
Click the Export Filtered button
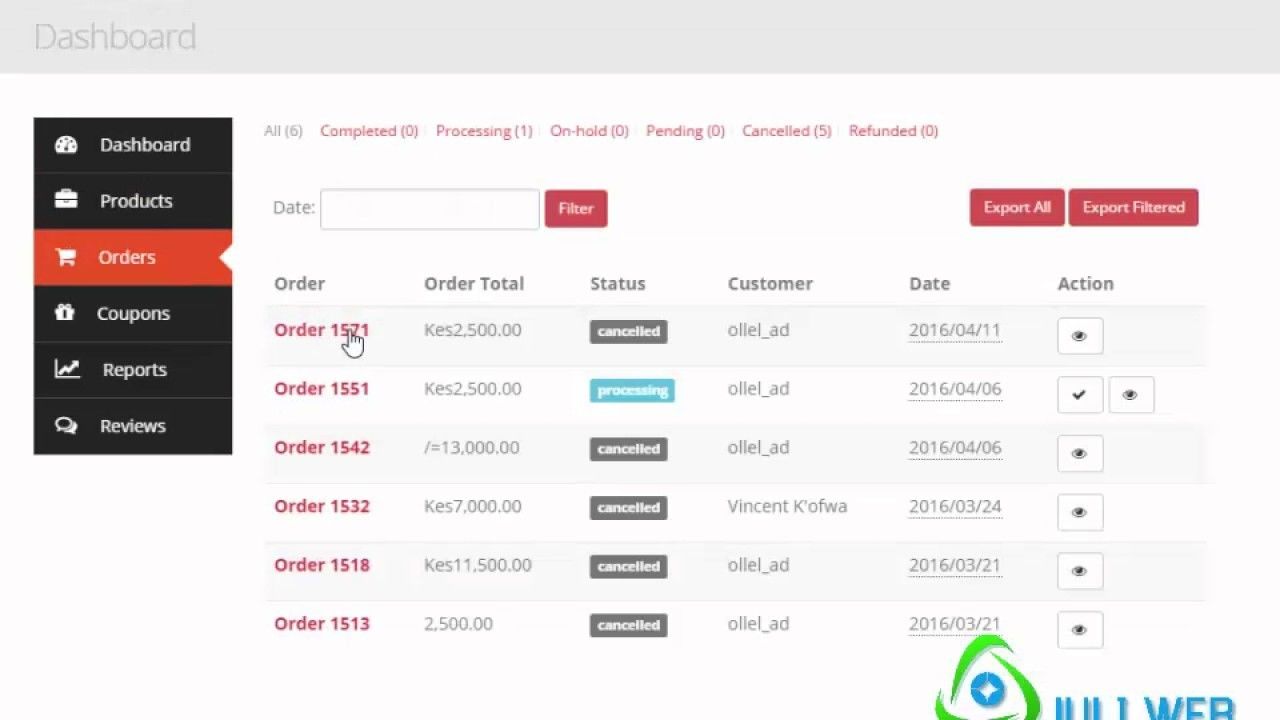[1133, 208]
